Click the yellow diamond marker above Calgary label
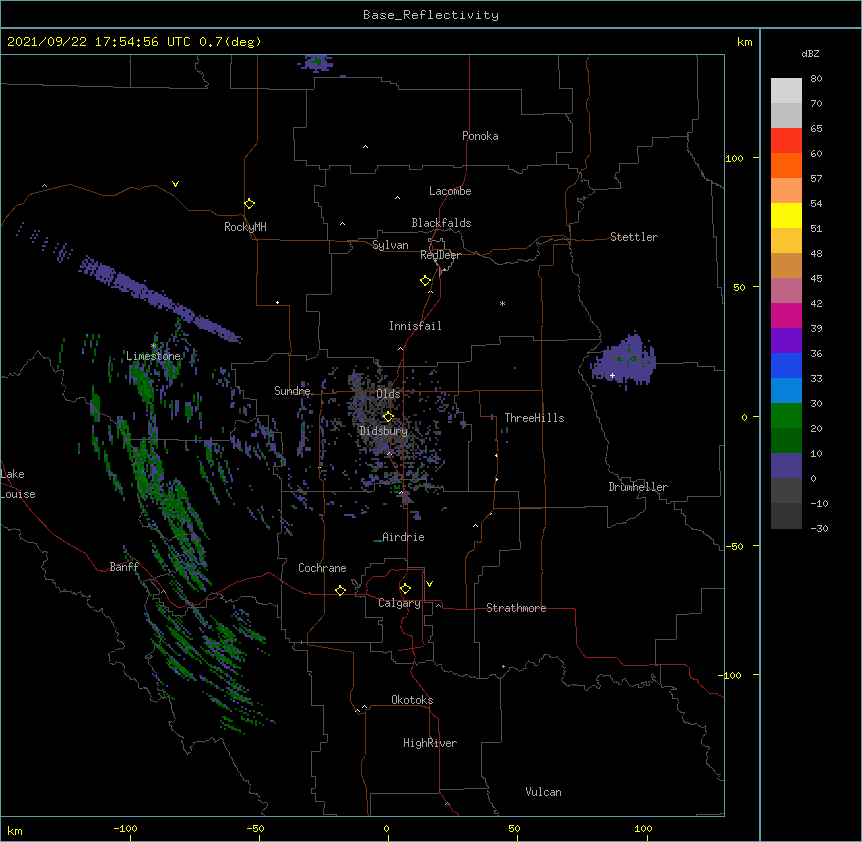This screenshot has width=862, height=842. coord(405,589)
